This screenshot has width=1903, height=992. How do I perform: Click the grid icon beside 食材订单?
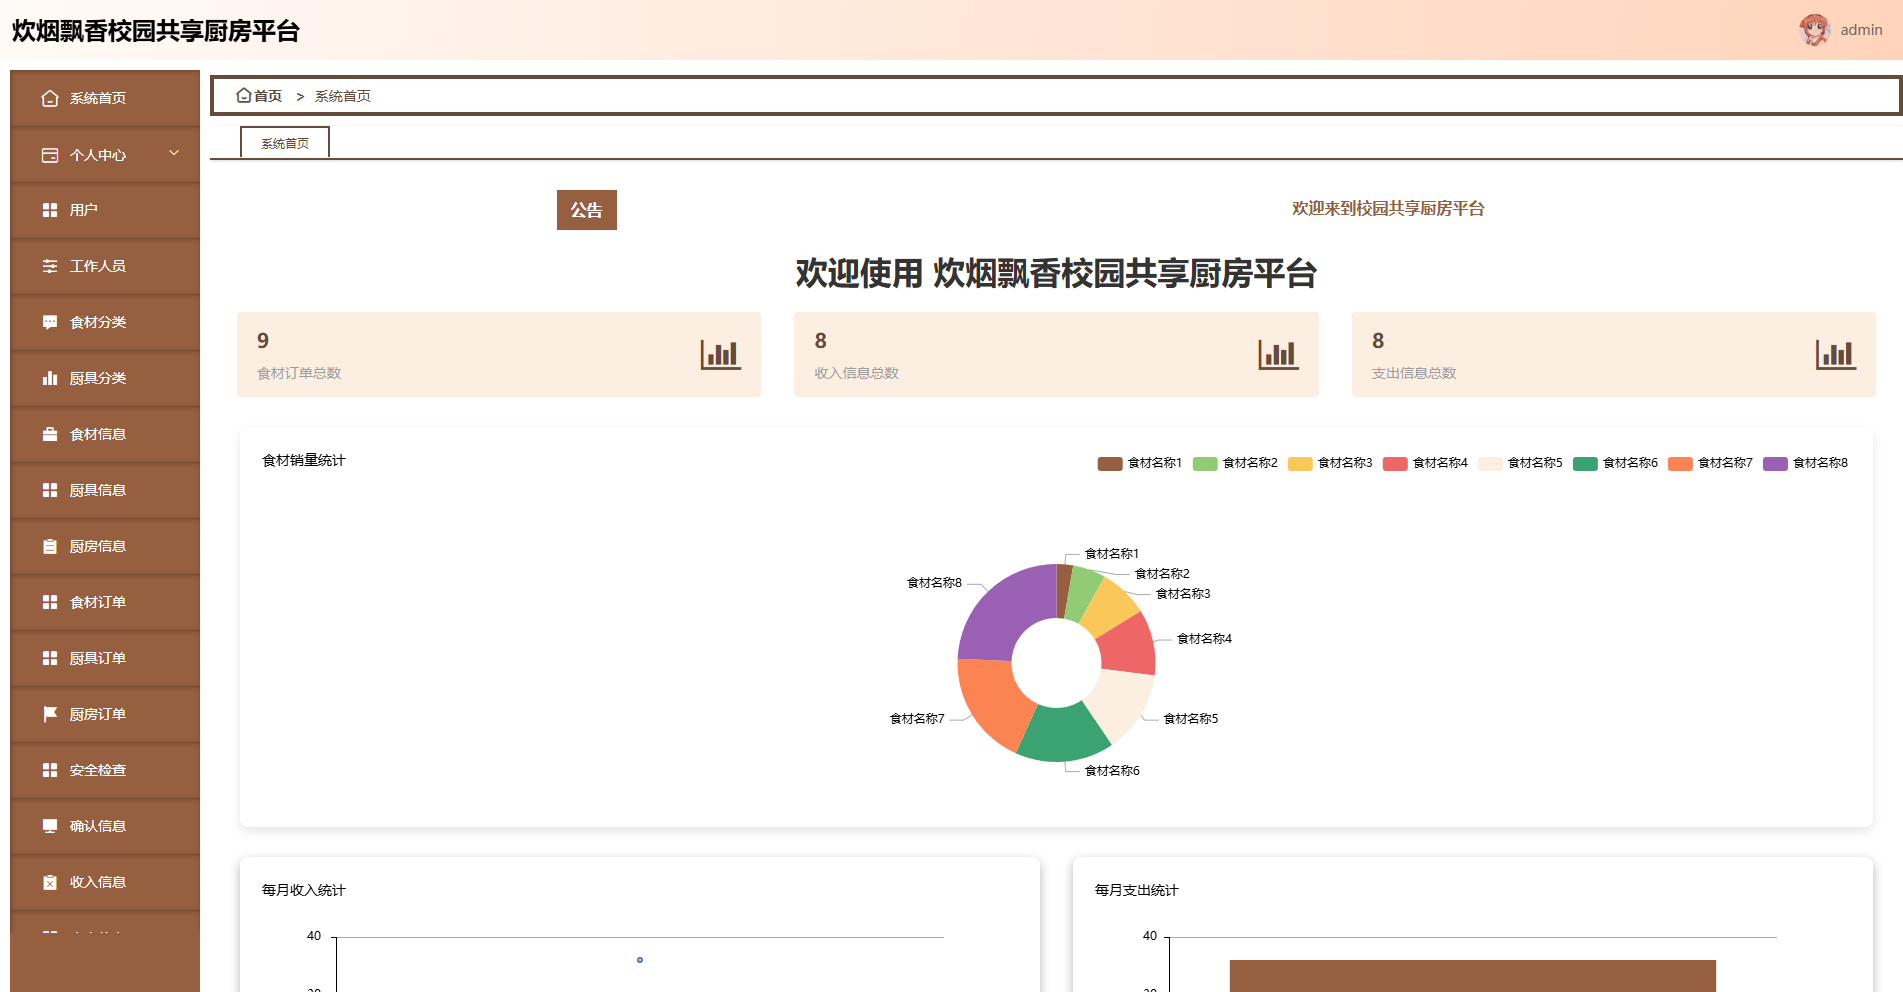[50, 602]
